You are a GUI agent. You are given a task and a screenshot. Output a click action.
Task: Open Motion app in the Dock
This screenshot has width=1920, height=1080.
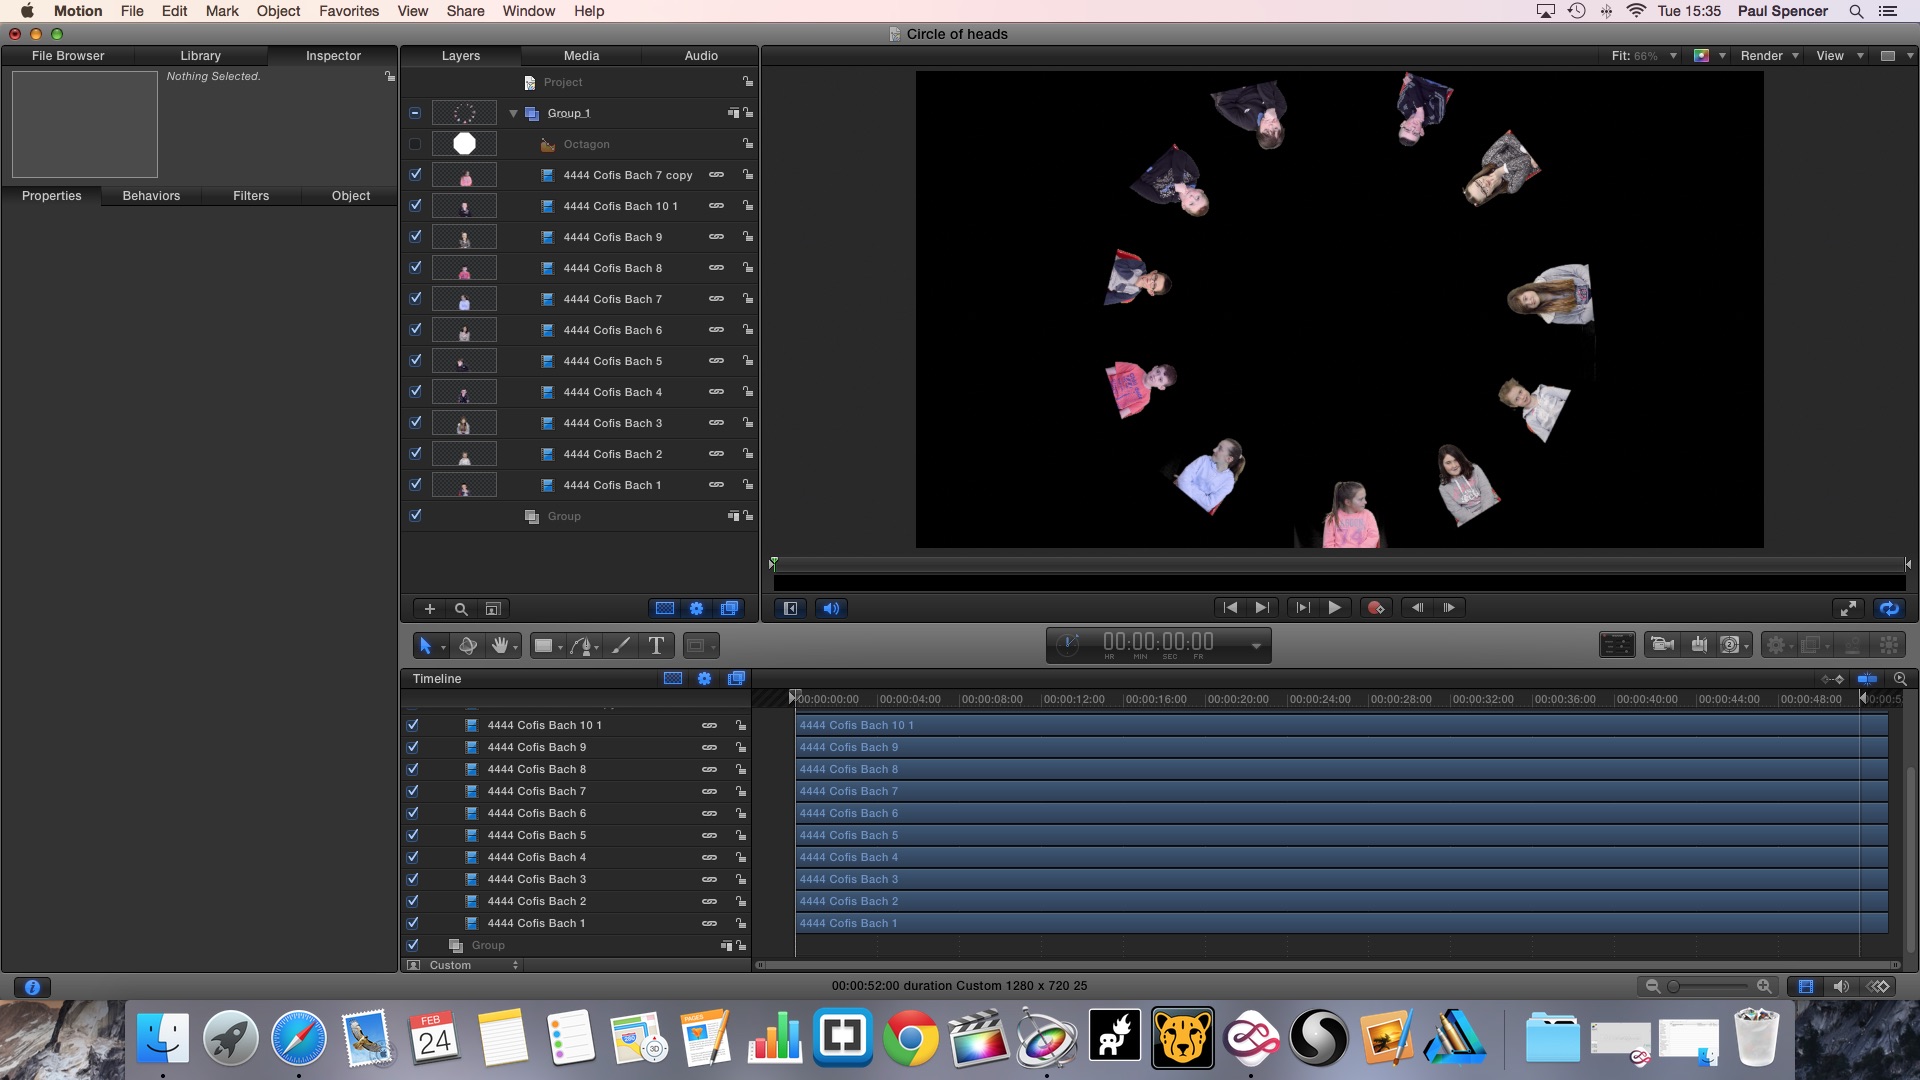click(1046, 1038)
